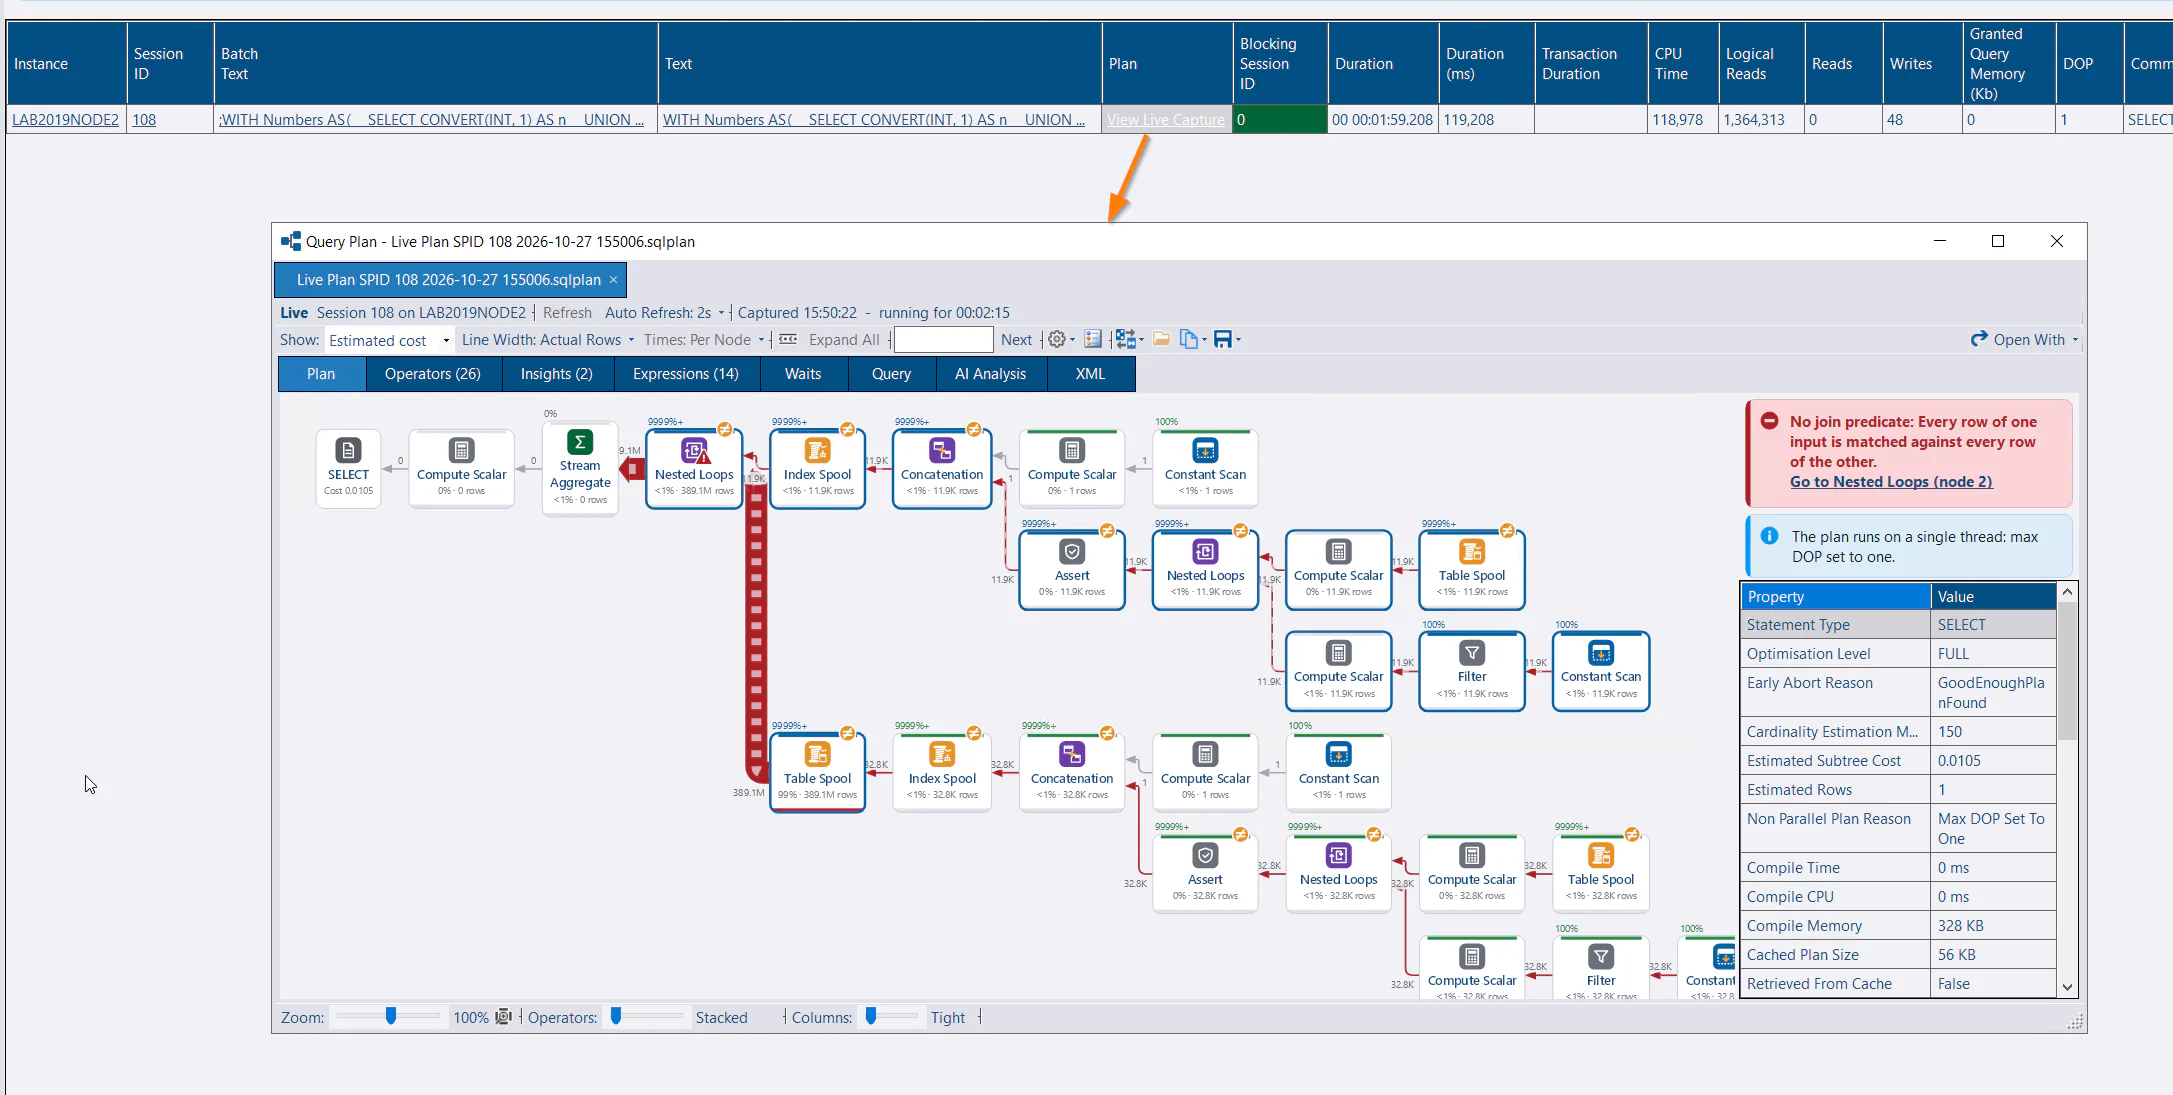2173x1095 pixels.
Task: Click the Cached Plan Size property row
Action: click(1898, 955)
